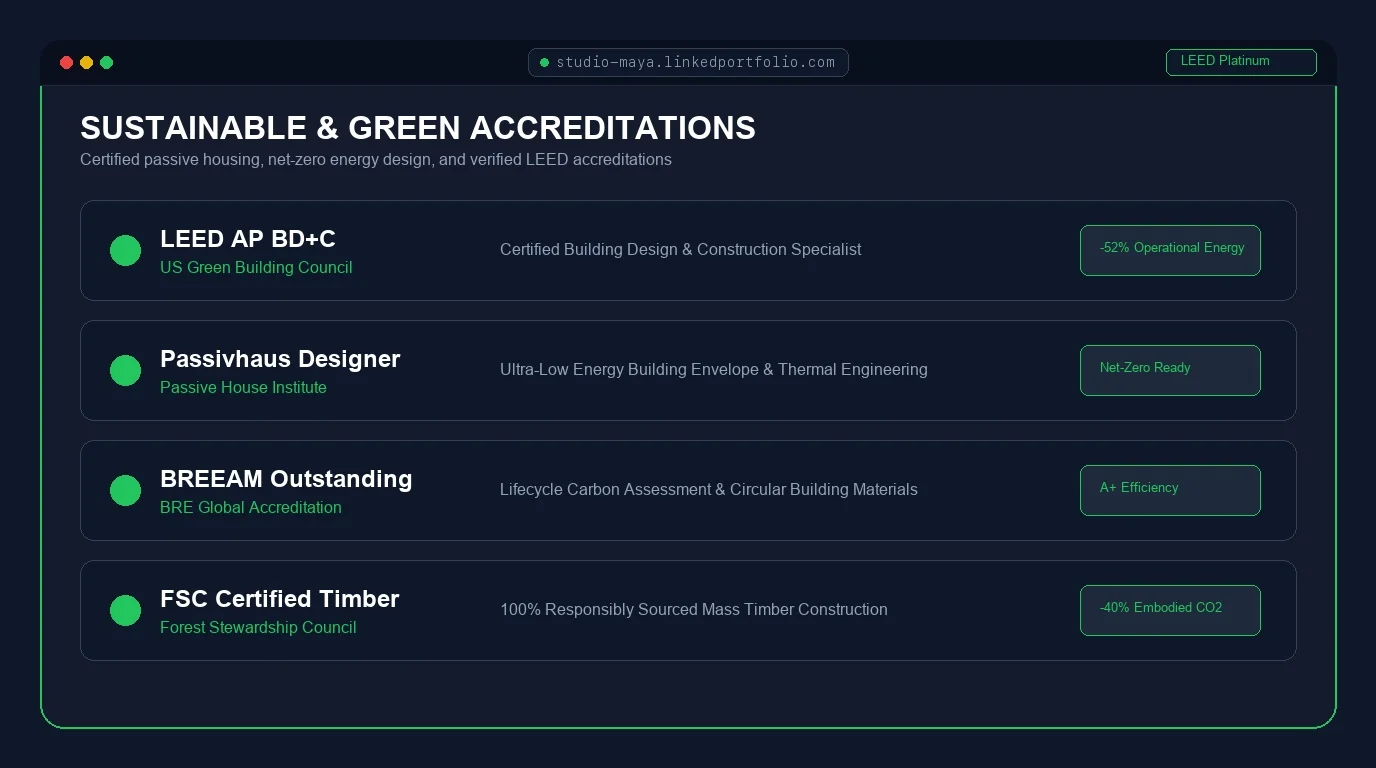This screenshot has height=768, width=1376.
Task: Click the green dot beside BREEAM Outstanding
Action: 125,490
